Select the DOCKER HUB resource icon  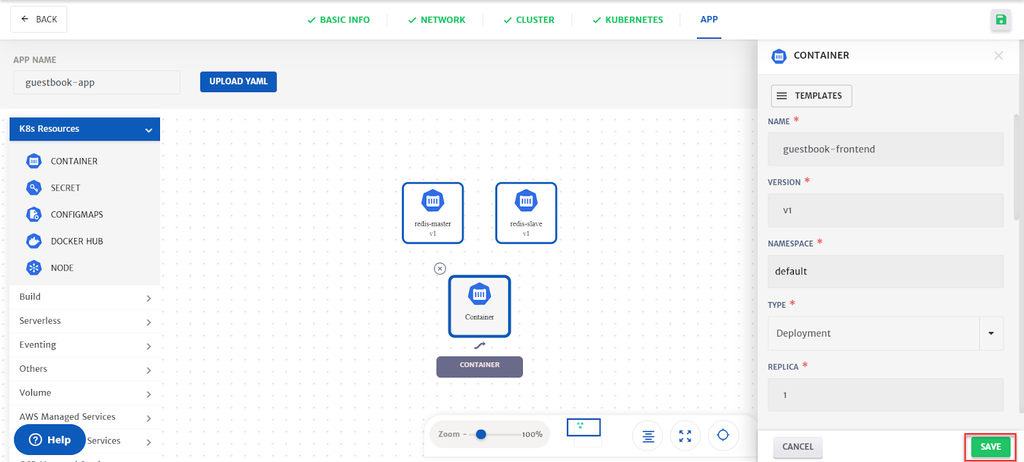coord(33,241)
